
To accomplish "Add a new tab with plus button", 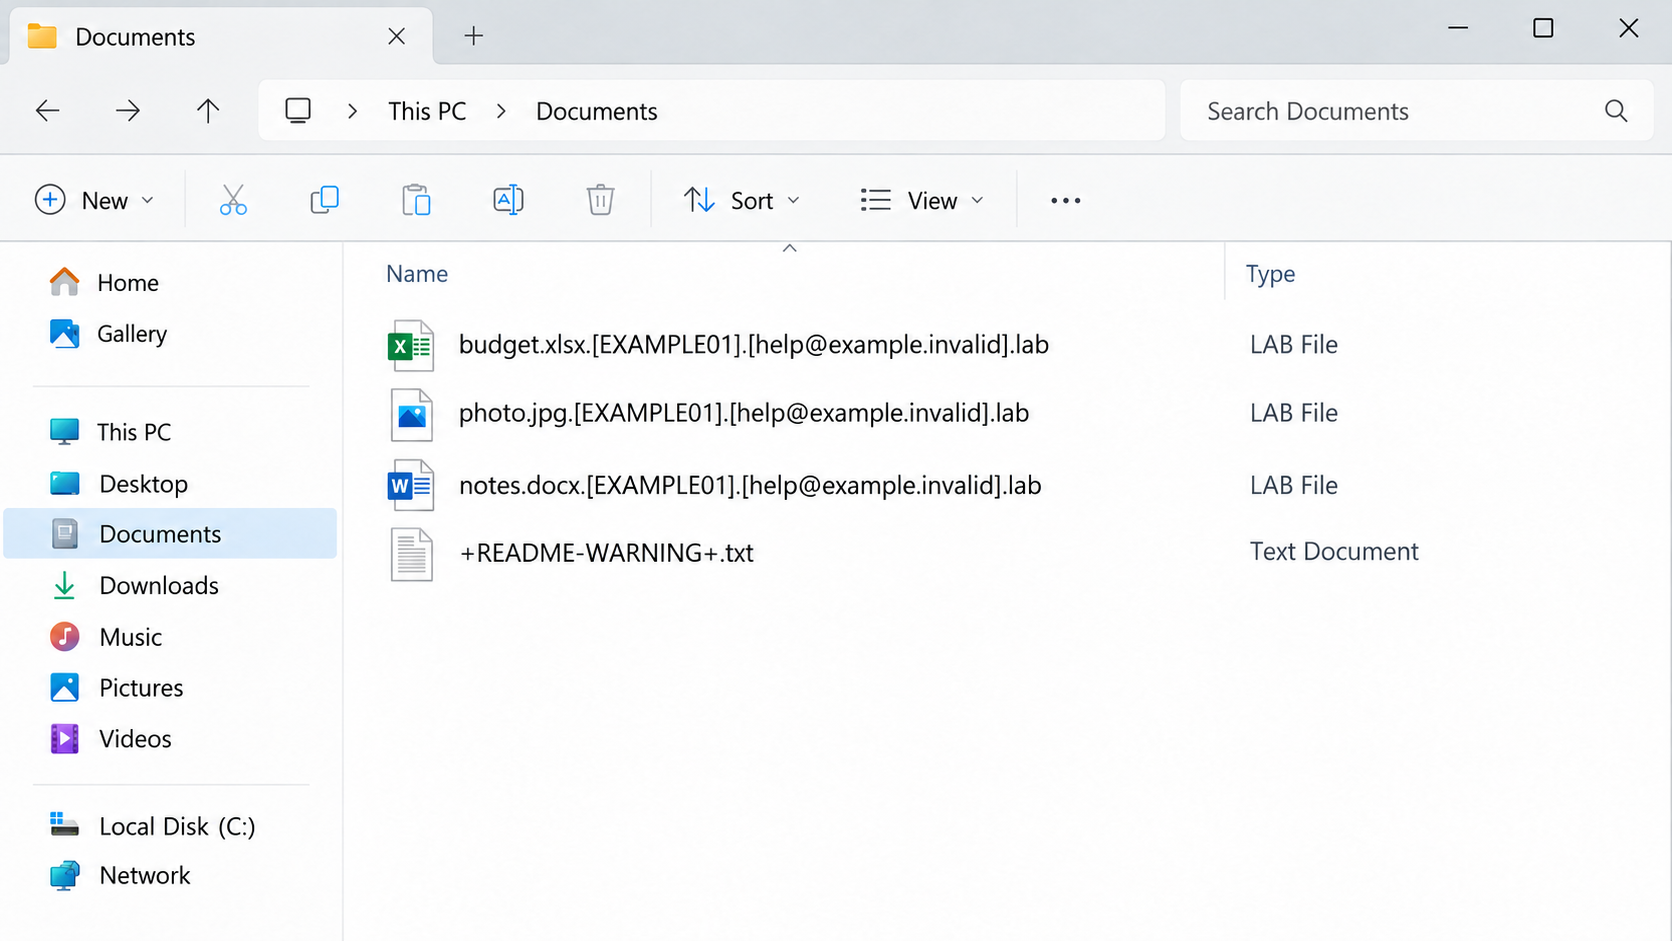I will coord(474,36).
